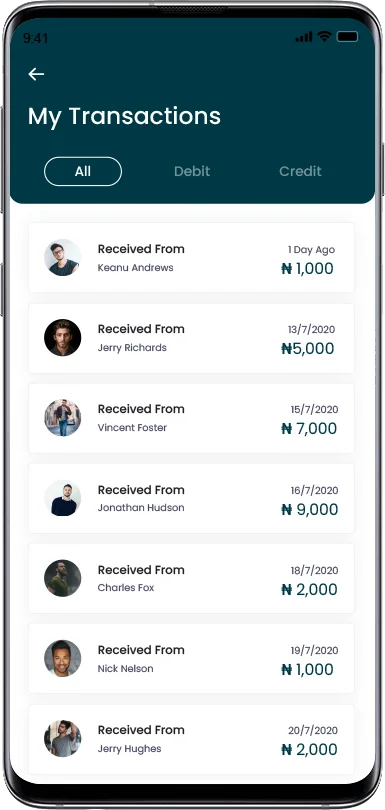Tap the Nick Nelson name link
The image size is (385, 810).
point(126,668)
